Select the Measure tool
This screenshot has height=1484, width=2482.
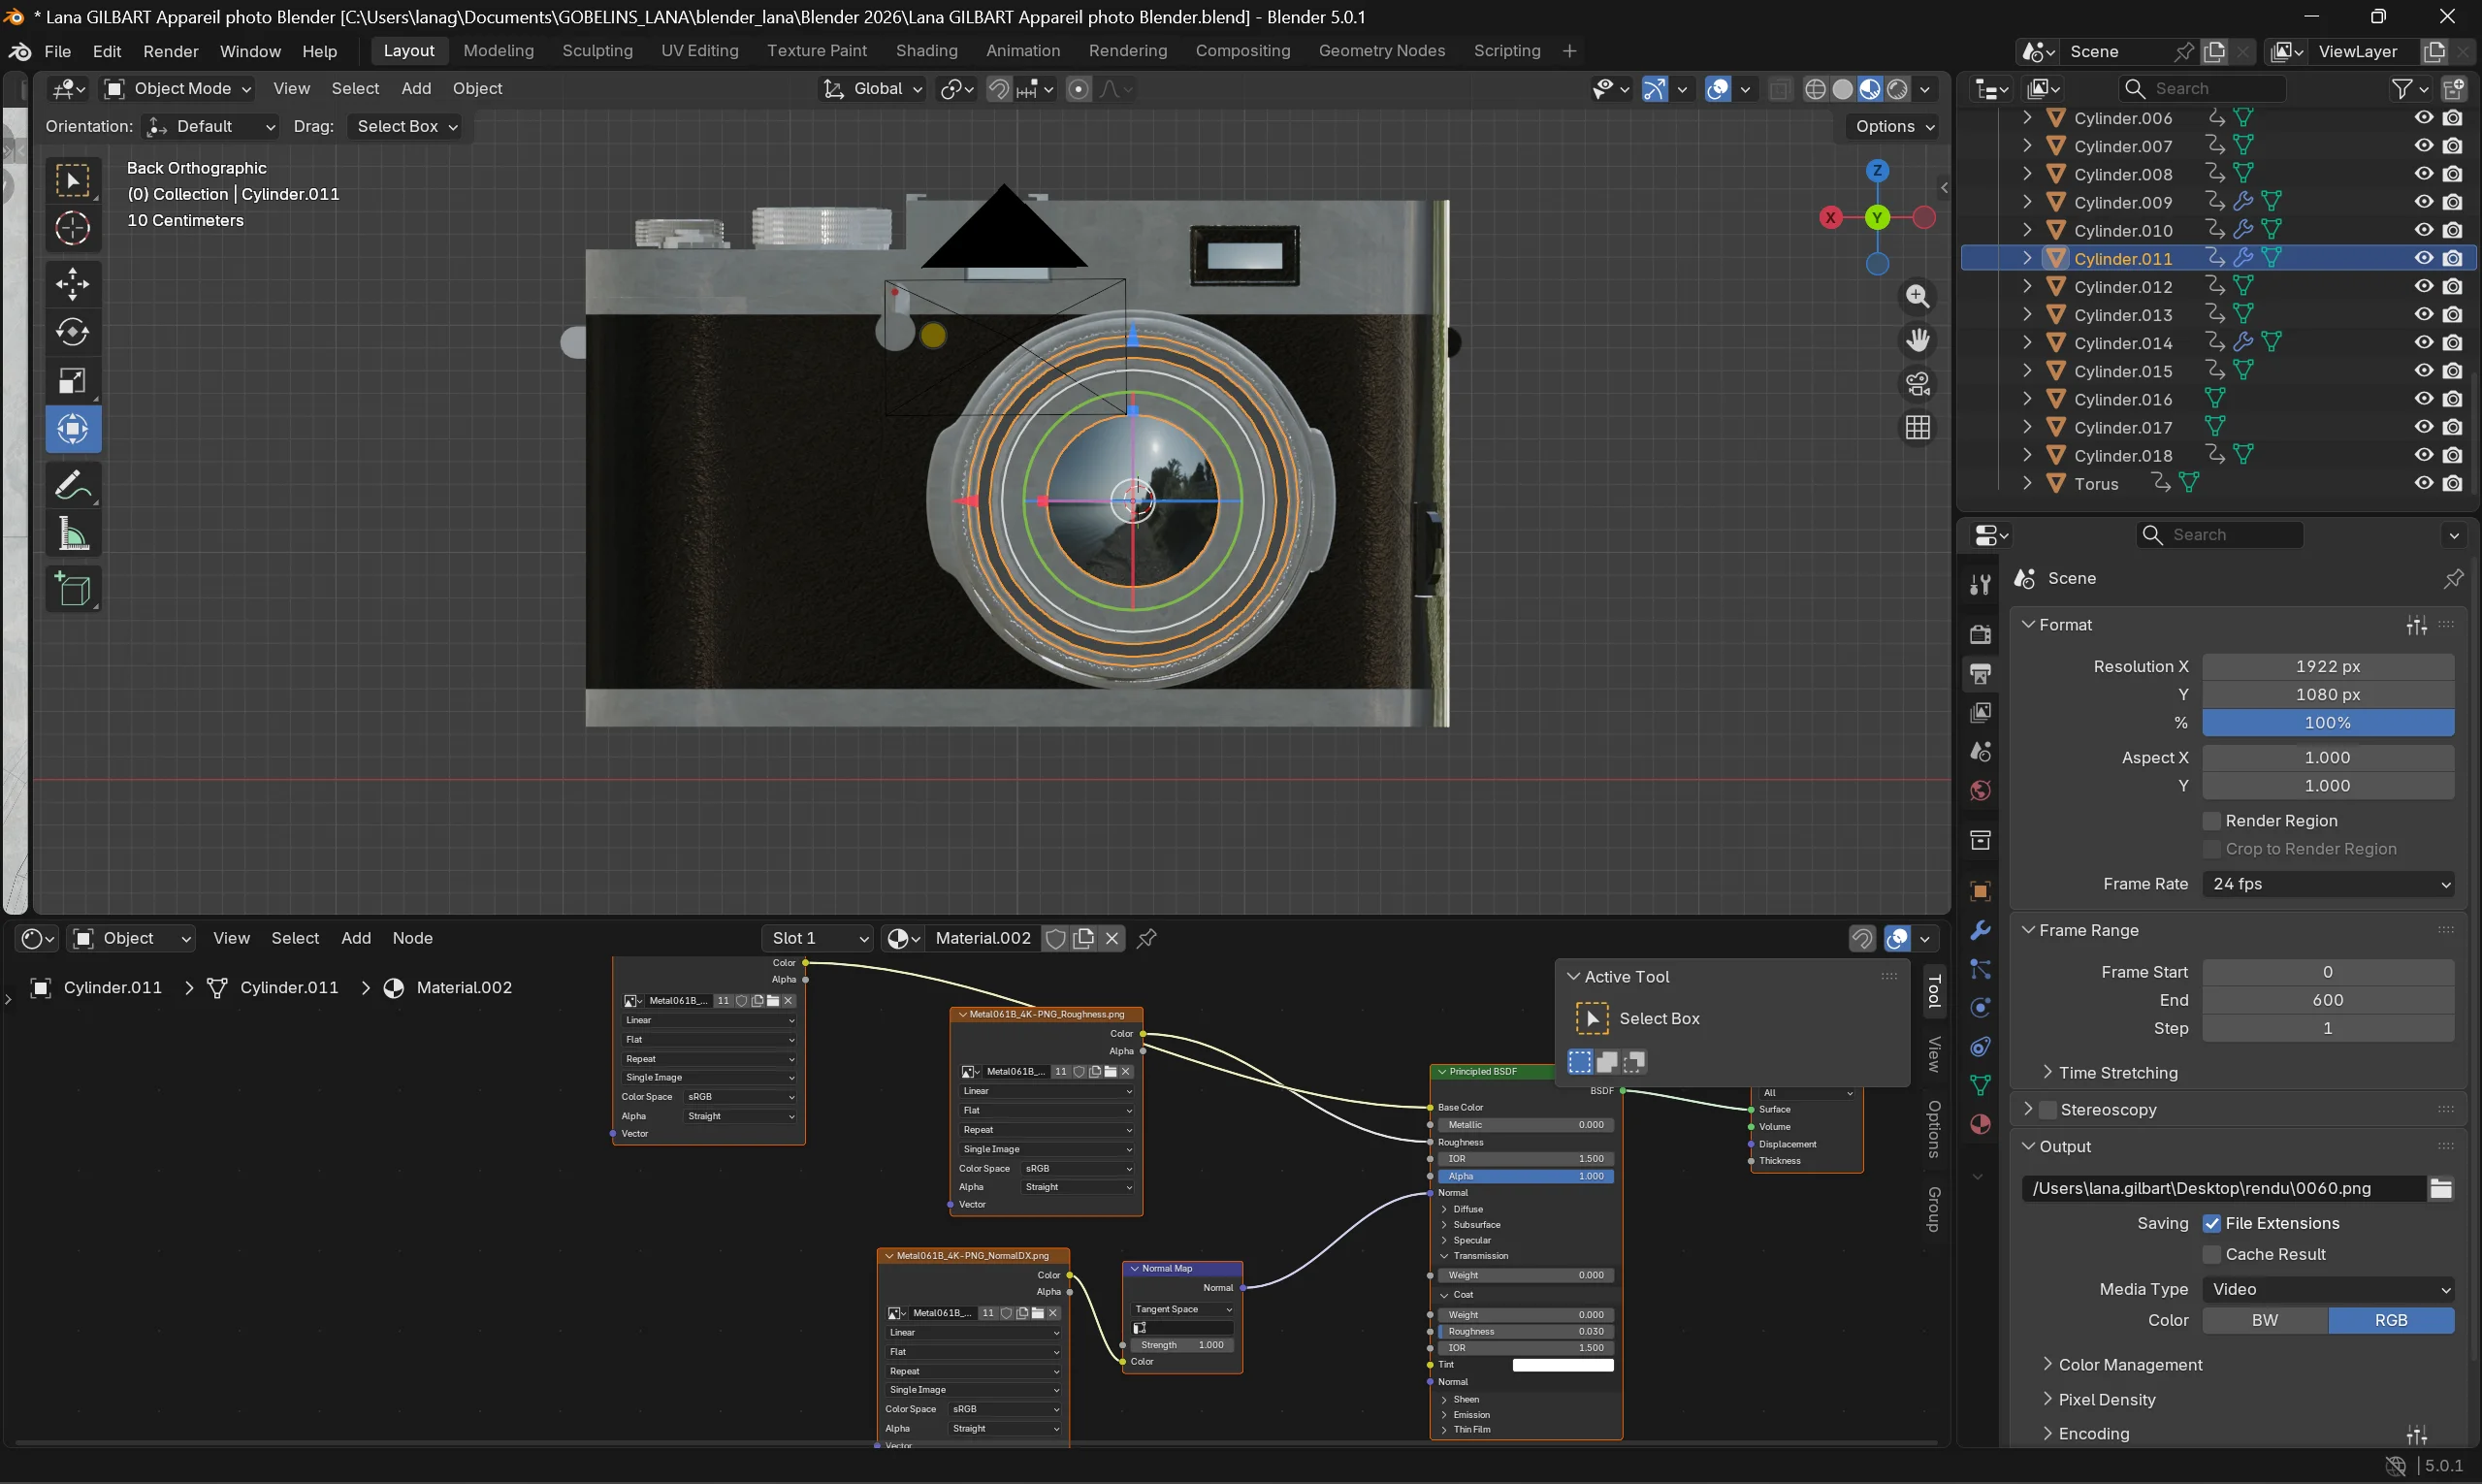(x=72, y=534)
